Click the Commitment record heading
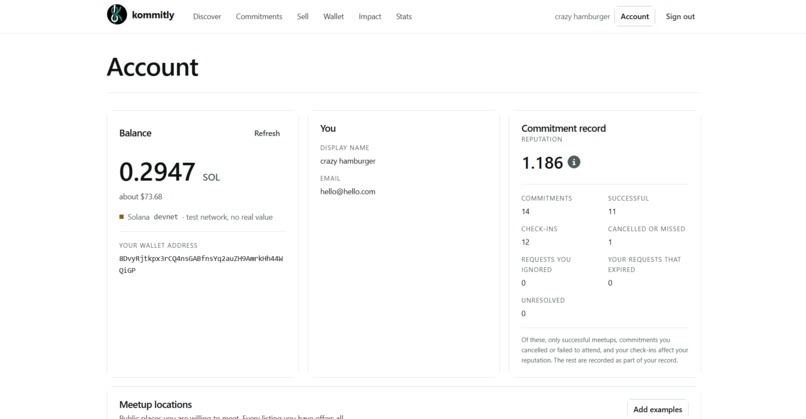Viewport: 806px width, 419px height. (563, 129)
